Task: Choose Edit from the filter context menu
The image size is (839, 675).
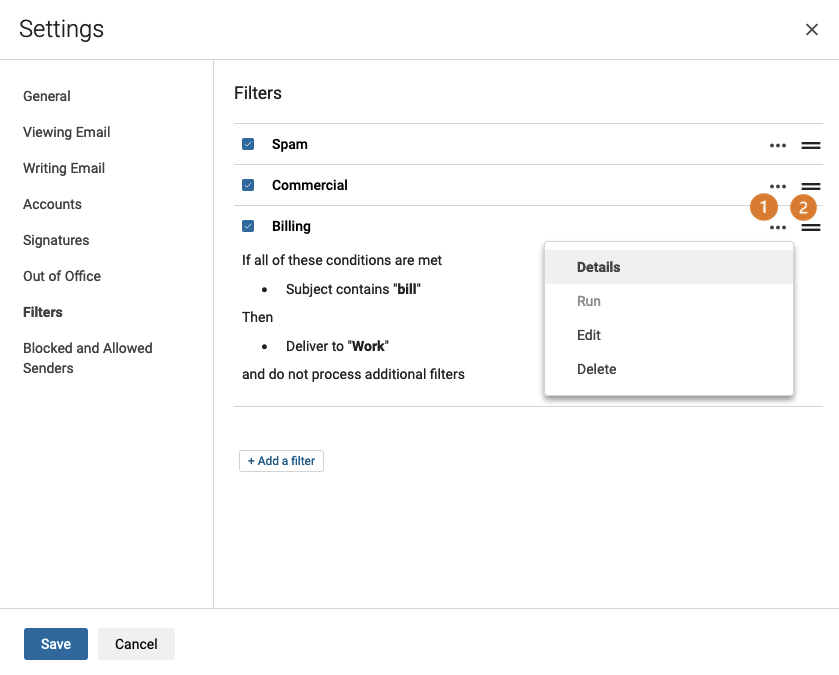Action: pyautogui.click(x=589, y=335)
